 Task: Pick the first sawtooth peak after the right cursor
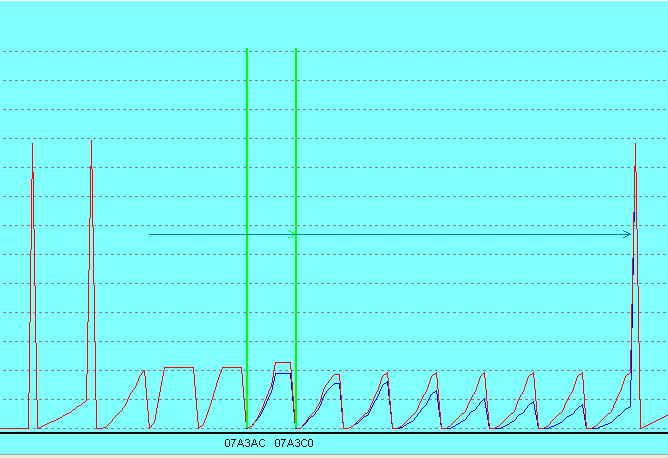coord(337,376)
